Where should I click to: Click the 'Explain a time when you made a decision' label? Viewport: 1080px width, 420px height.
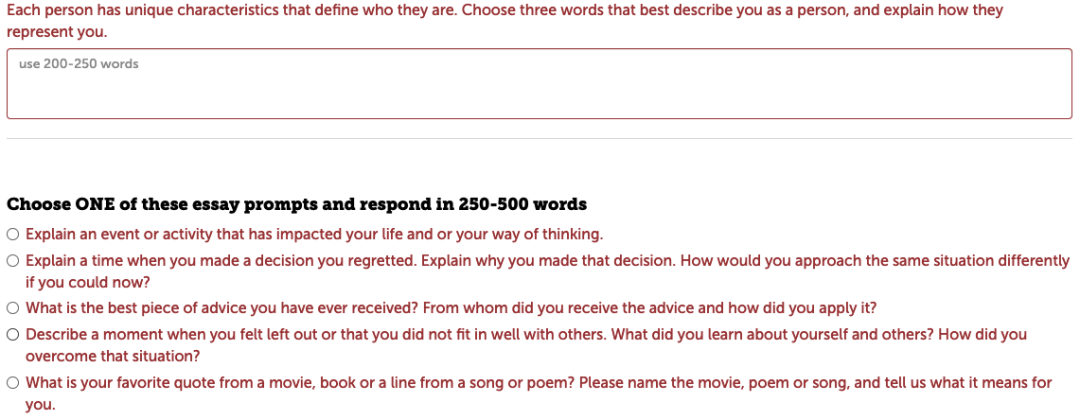coord(548,271)
